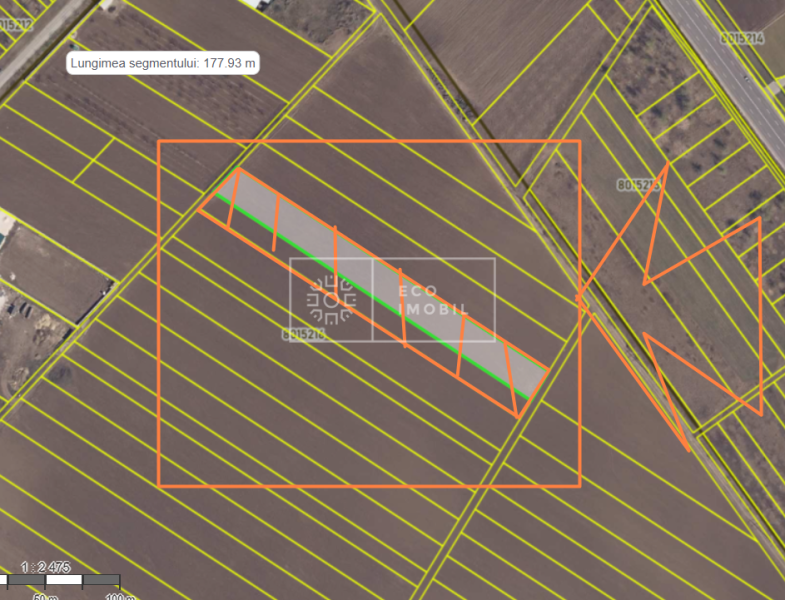Select the cadastral label below the ECO IMOBIL logo
The image size is (785, 600).
pos(305,334)
